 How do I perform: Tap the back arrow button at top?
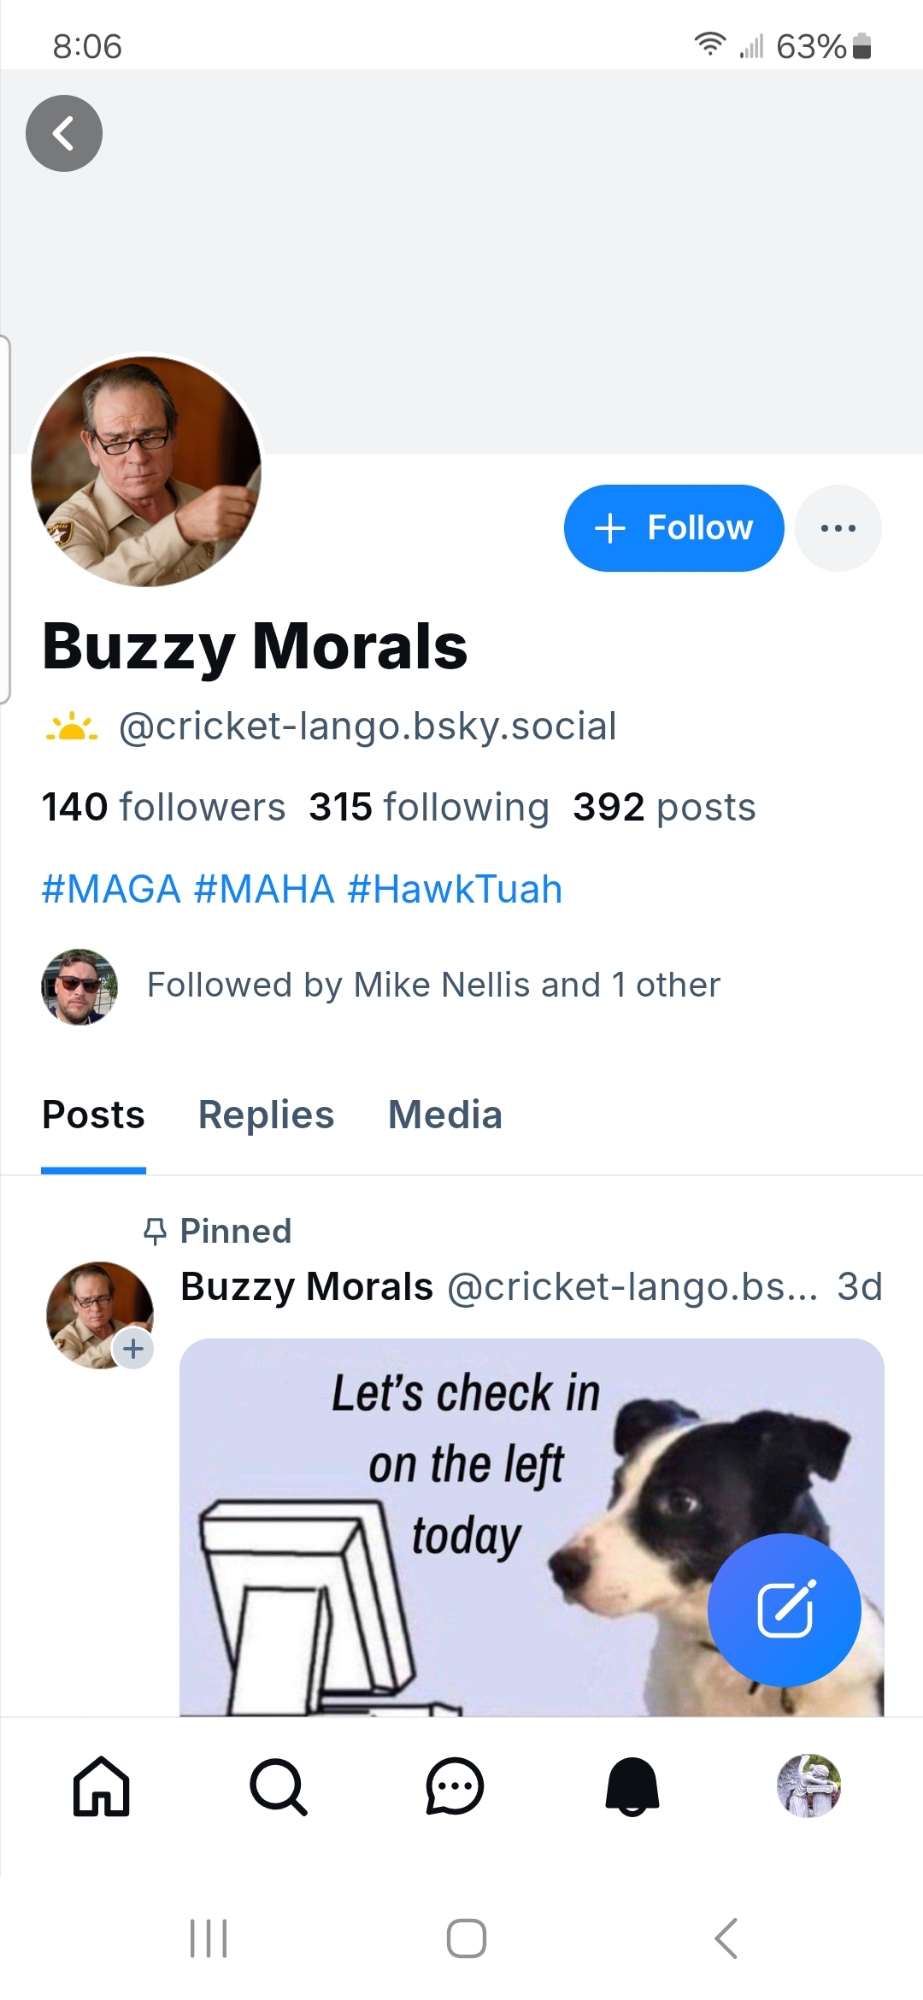(x=64, y=133)
